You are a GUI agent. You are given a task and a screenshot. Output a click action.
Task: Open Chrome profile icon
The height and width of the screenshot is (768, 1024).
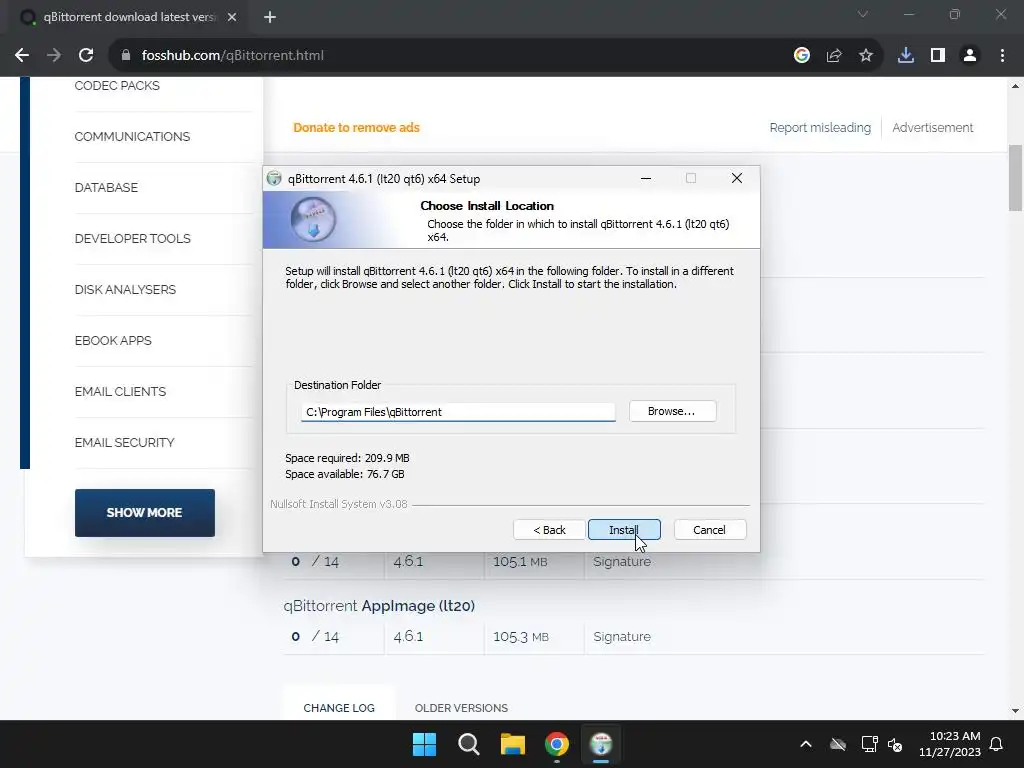tap(970, 56)
